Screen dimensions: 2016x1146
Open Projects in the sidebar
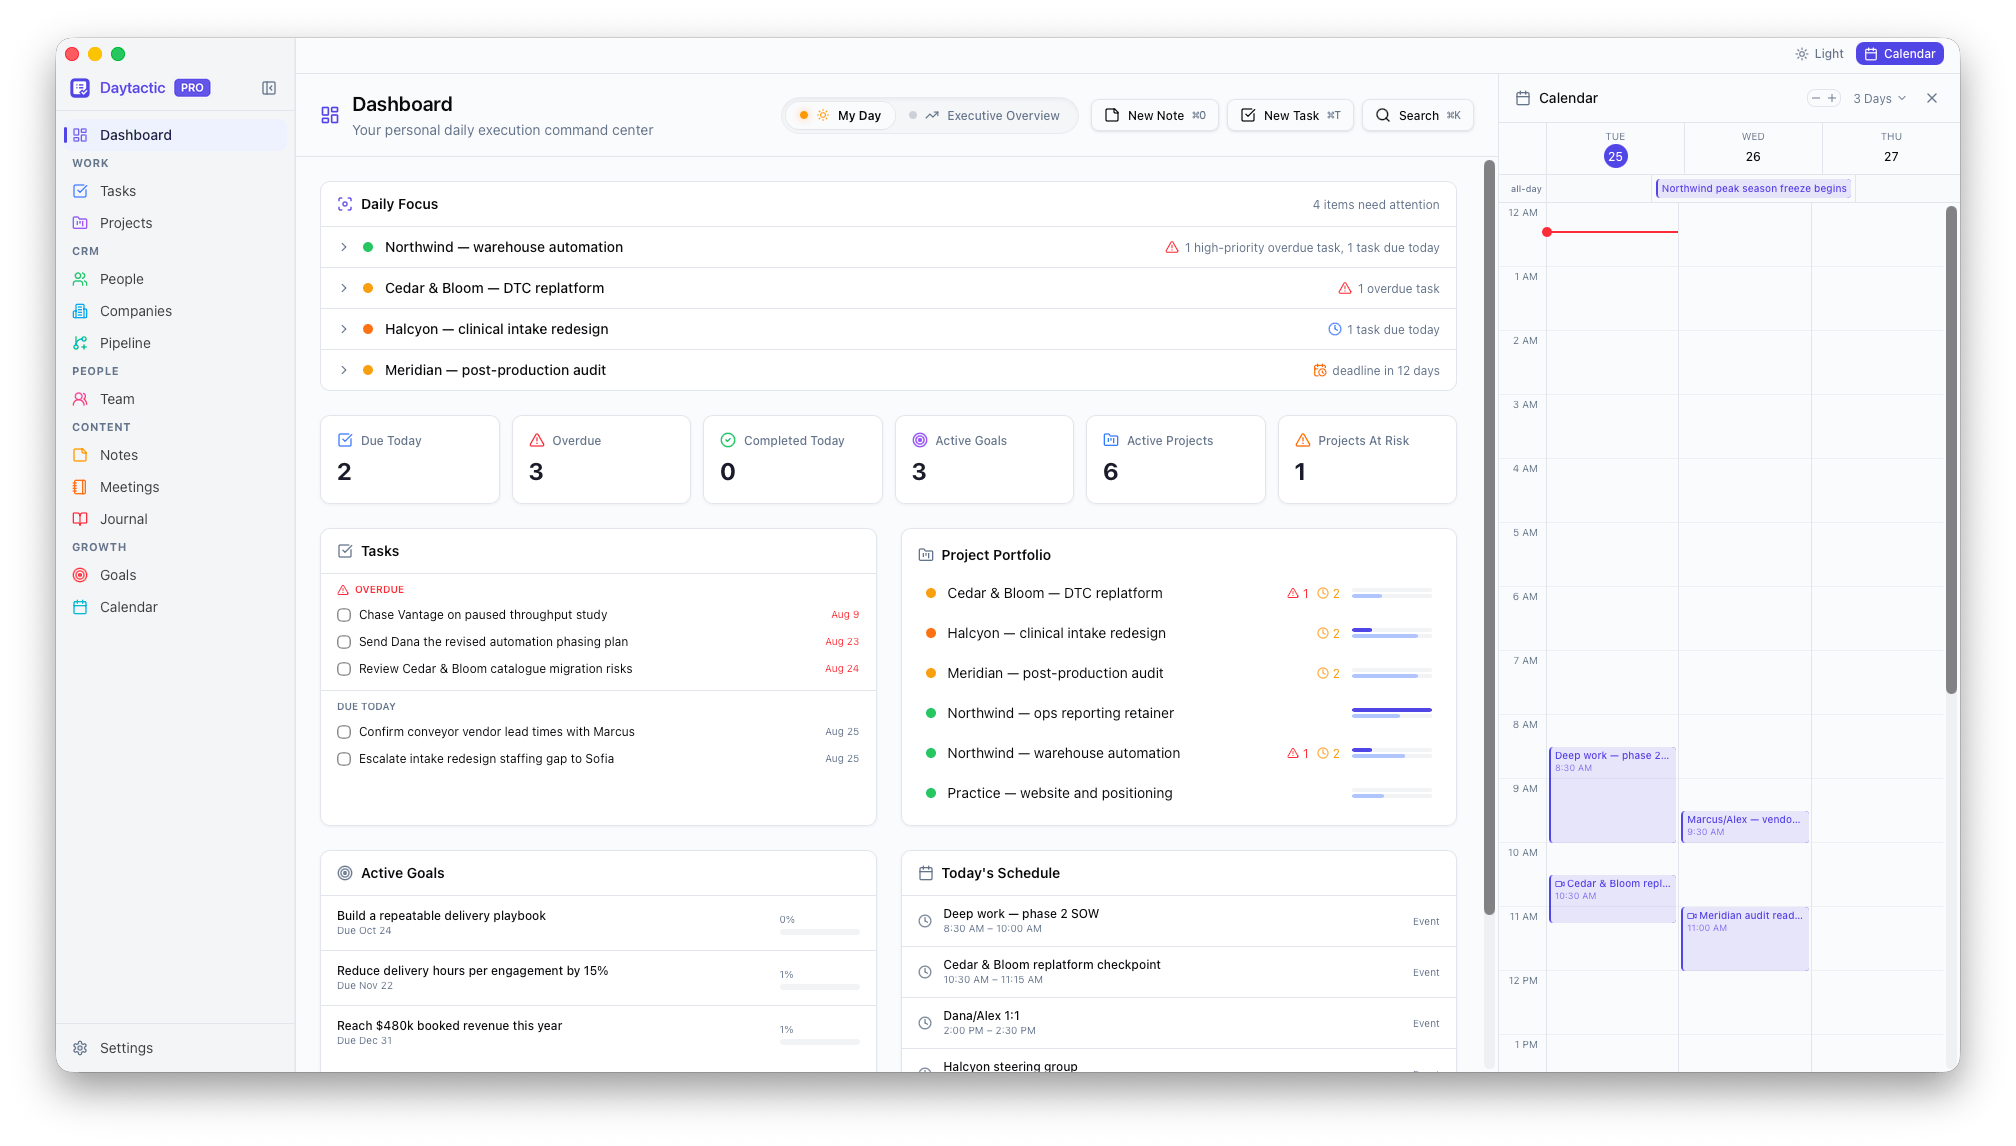(175, 223)
